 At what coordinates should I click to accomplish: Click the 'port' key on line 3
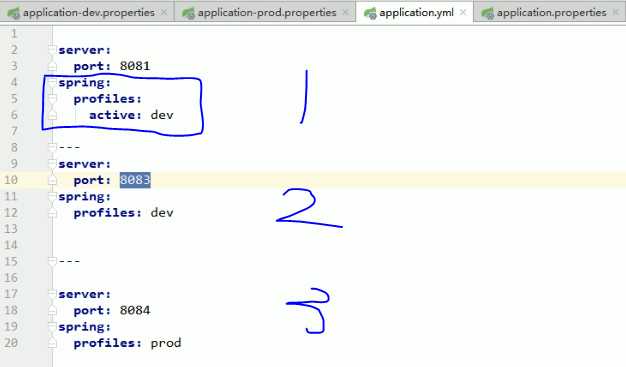(89, 66)
